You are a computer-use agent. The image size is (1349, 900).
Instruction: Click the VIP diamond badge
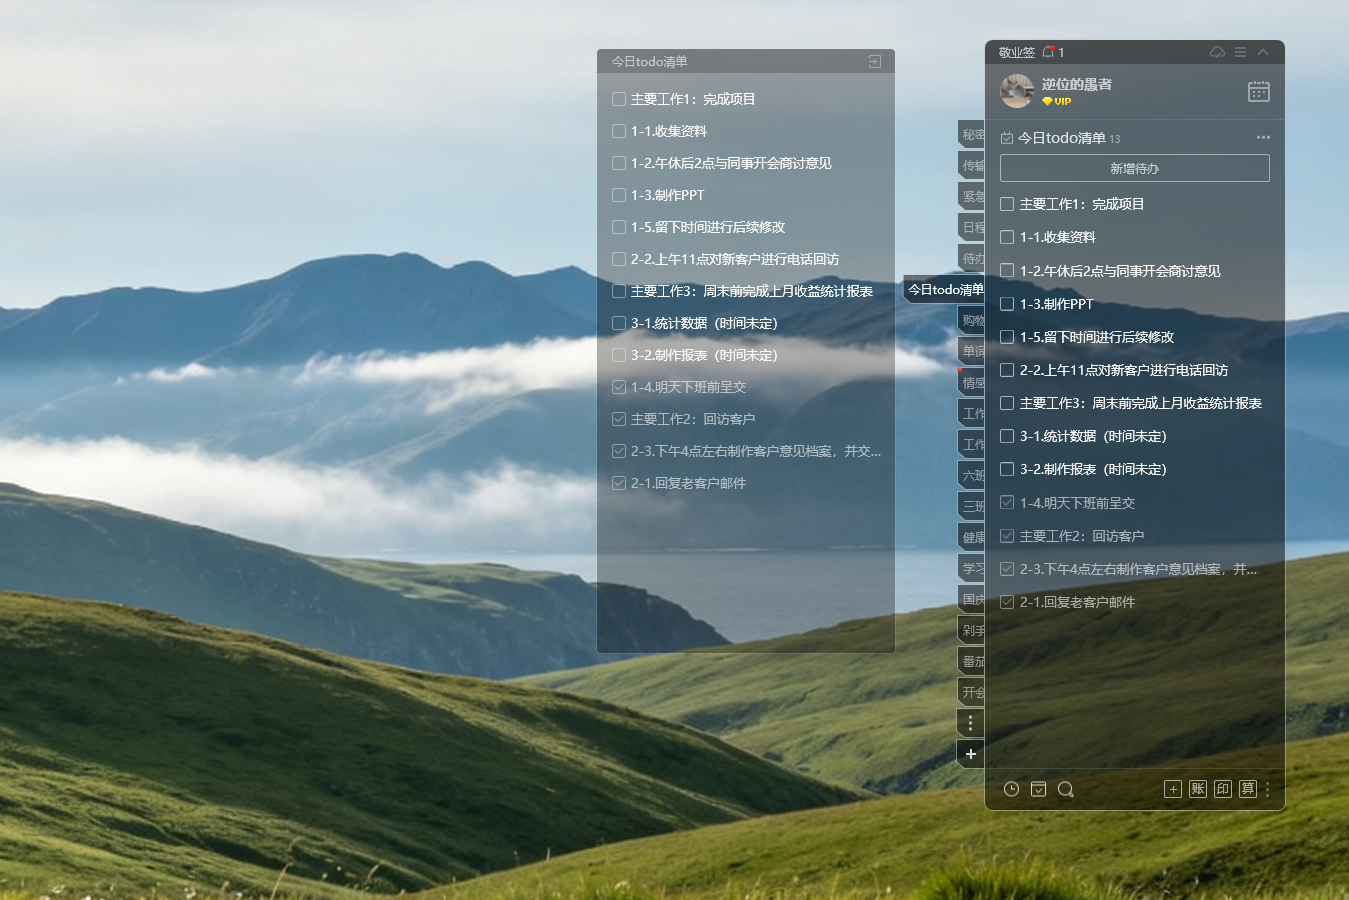(1056, 101)
